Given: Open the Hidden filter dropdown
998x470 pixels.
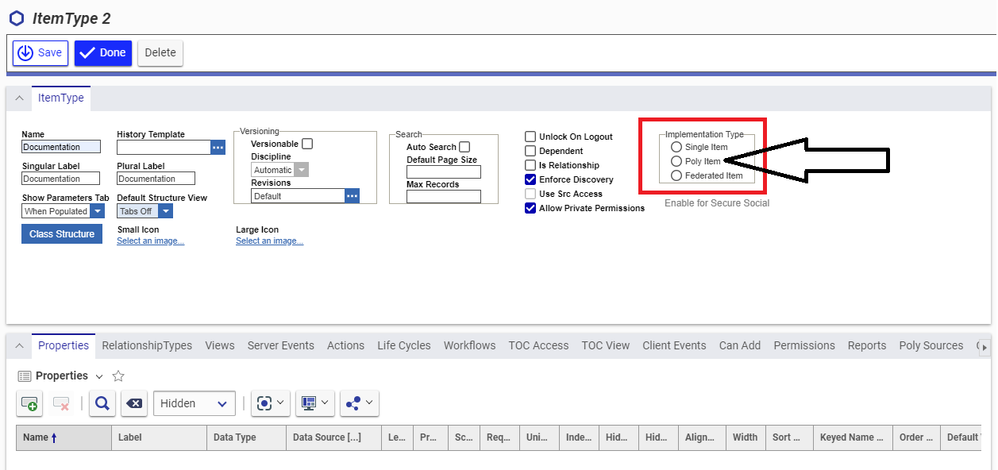Looking at the screenshot, I should pyautogui.click(x=194, y=403).
